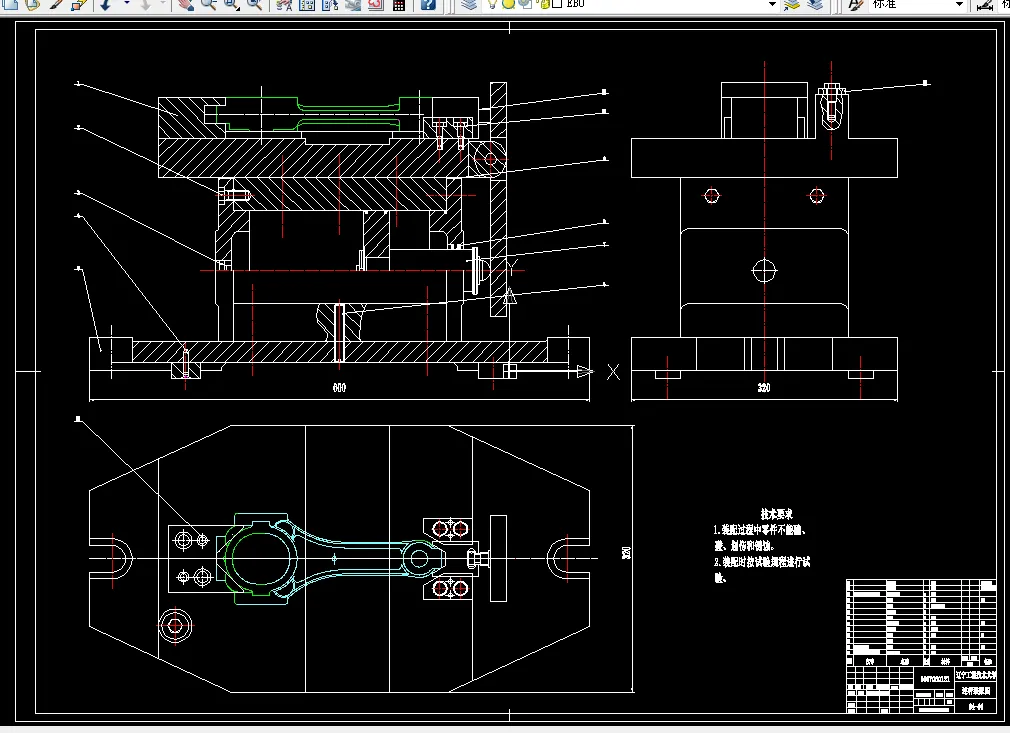Click the greyed-out Redo arrow icon
This screenshot has height=733, width=1010.
(x=146, y=5)
